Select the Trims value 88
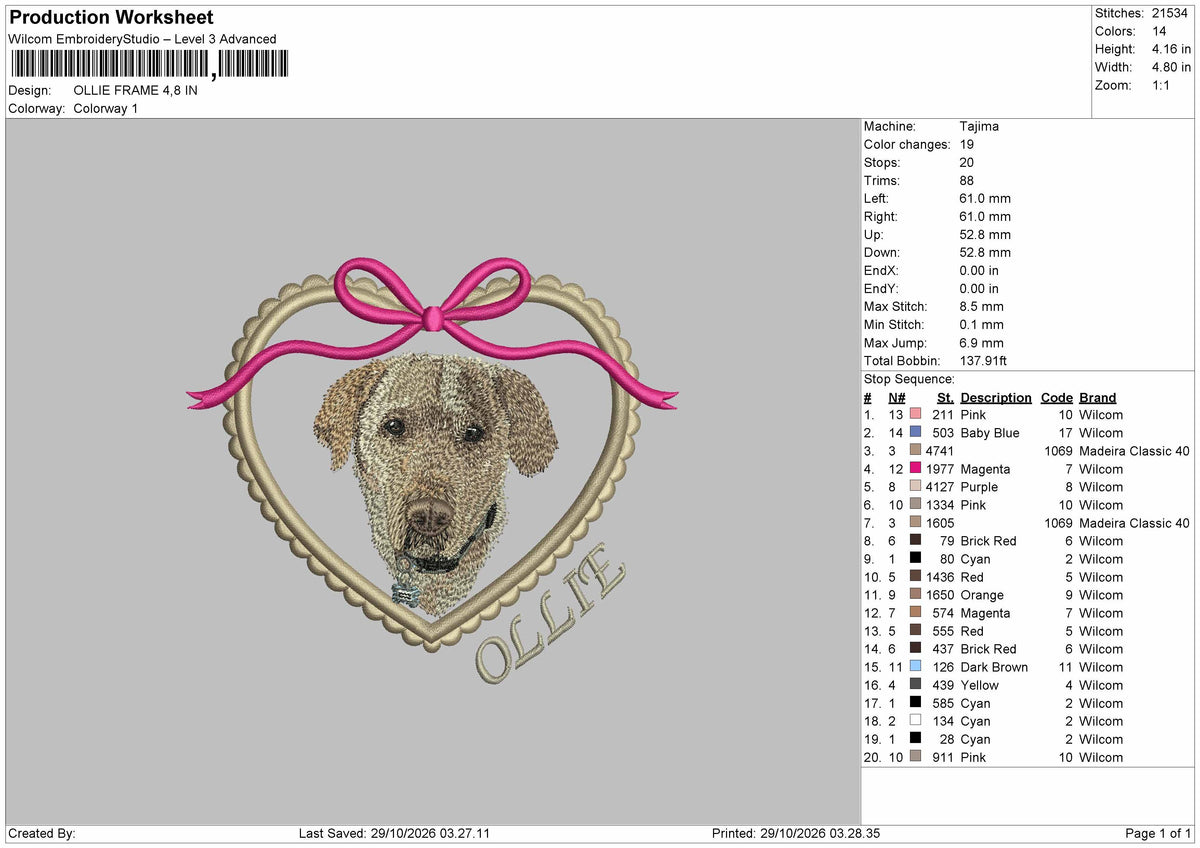The height and width of the screenshot is (848, 1200). (x=967, y=181)
